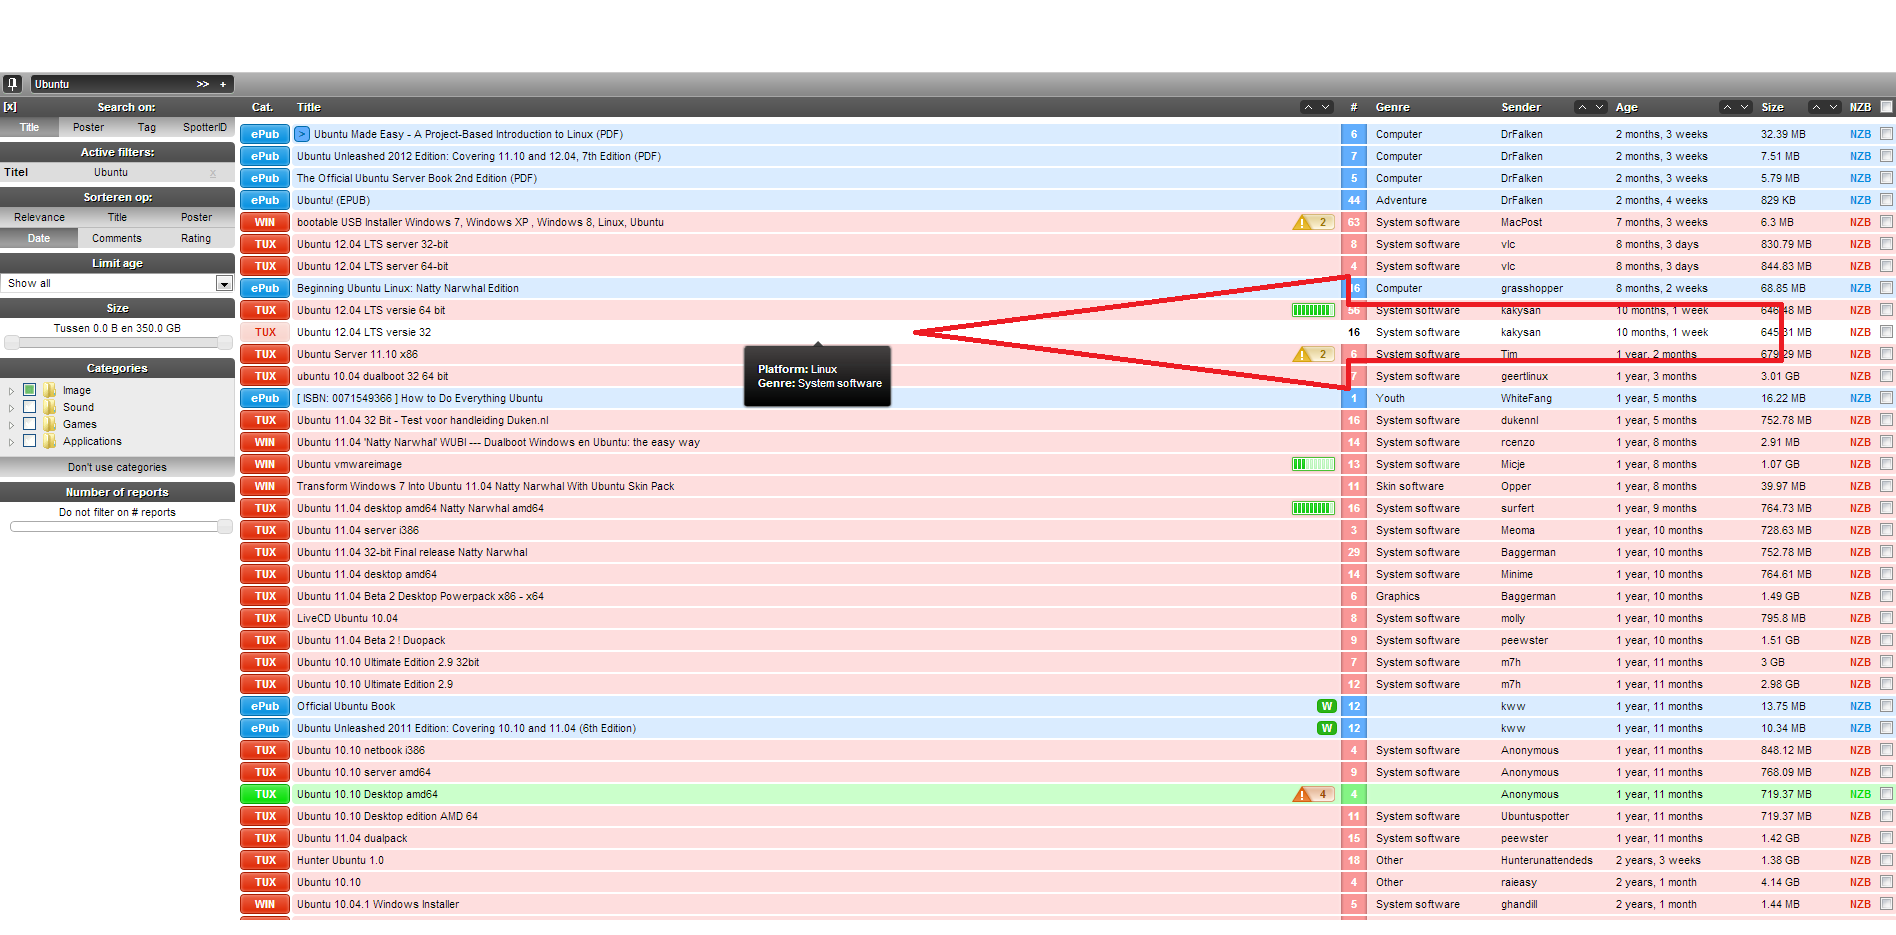This screenshot has width=1896, height=935.
Task: Expand the Applications category tree node
Action: coord(11,442)
